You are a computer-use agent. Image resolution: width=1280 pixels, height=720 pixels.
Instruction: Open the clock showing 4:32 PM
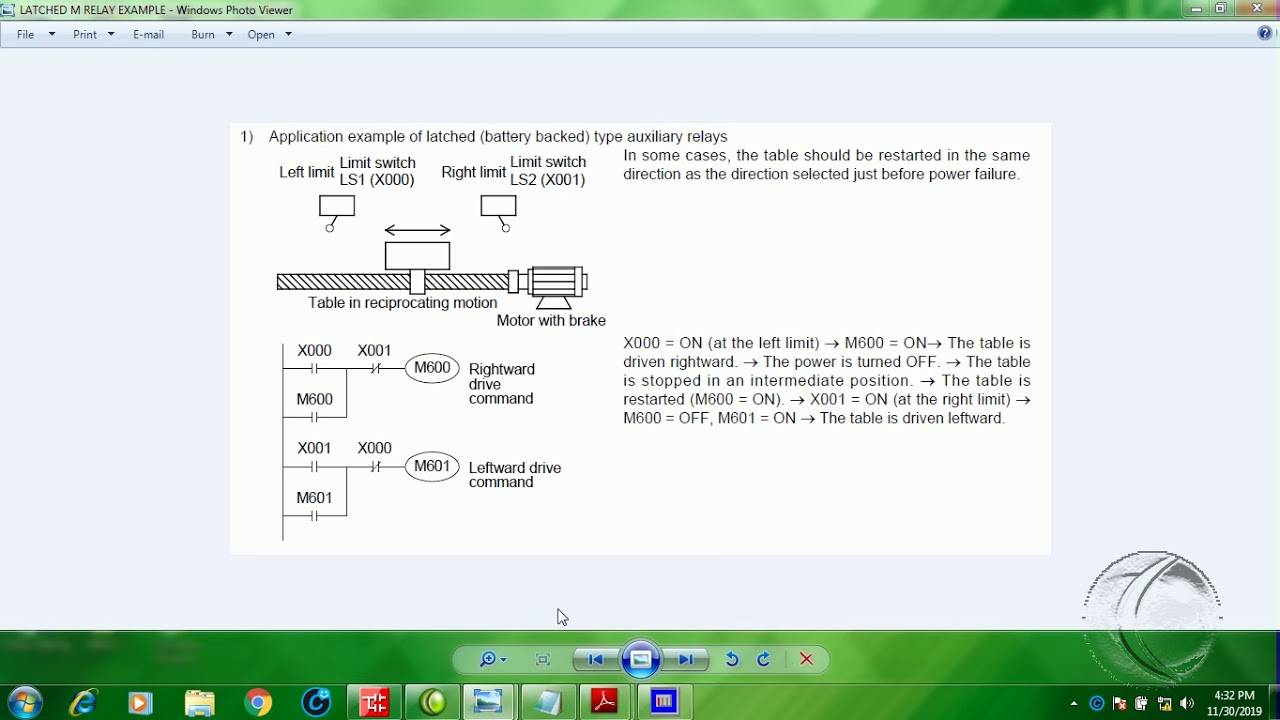pos(1235,703)
